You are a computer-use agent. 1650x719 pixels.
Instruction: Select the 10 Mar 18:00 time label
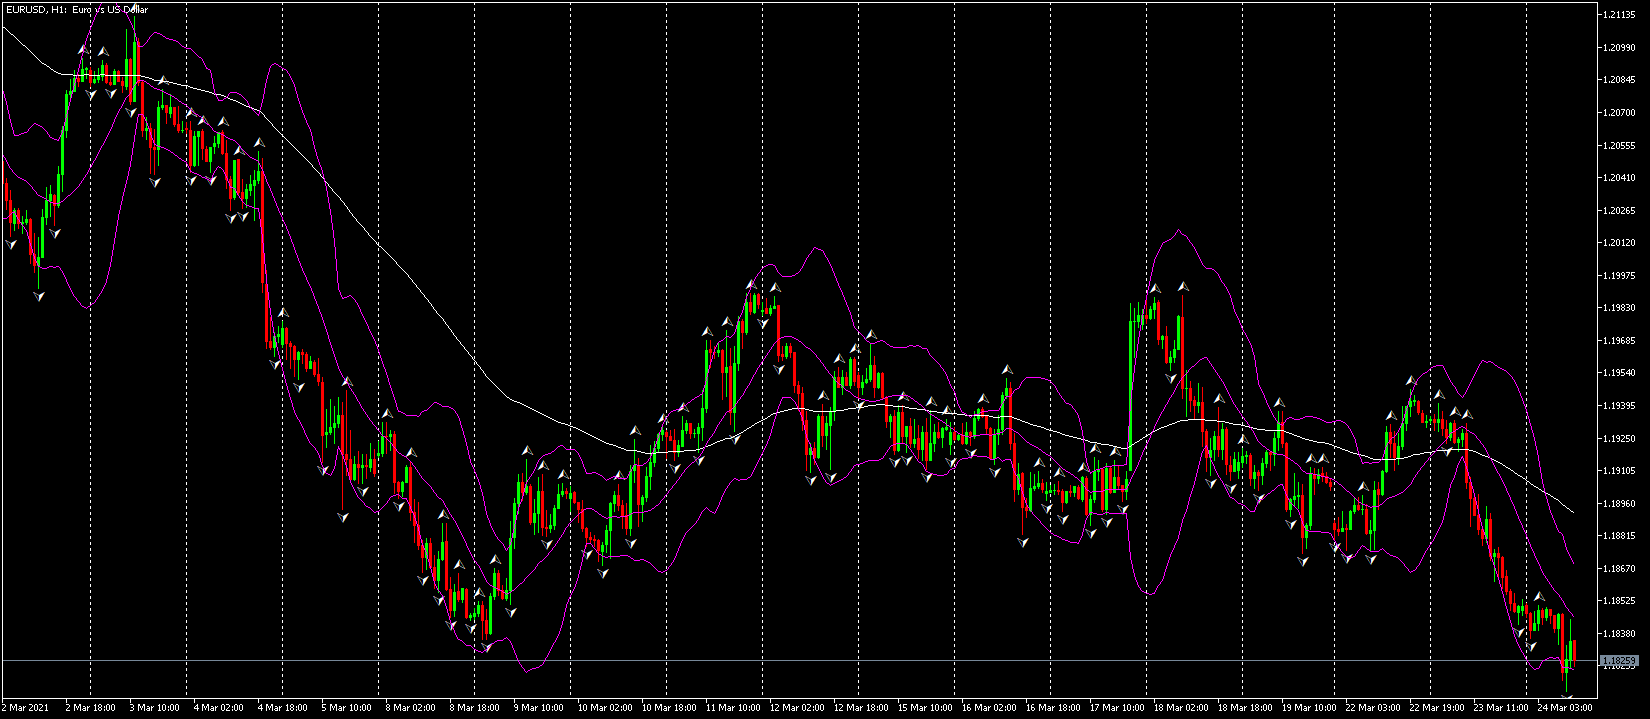coord(671,708)
